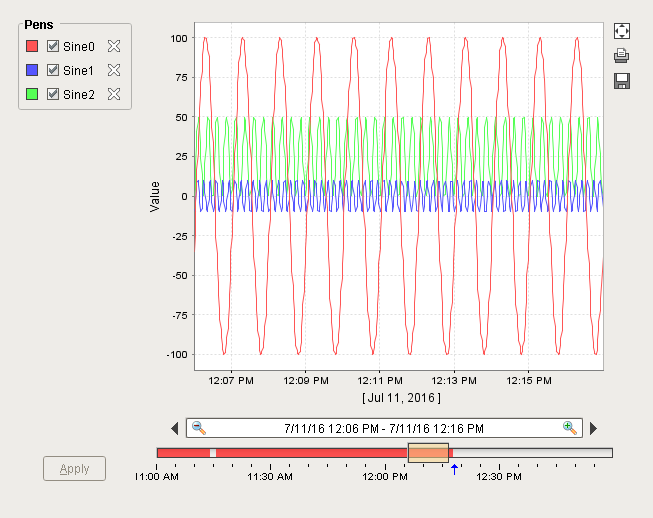Disable the Sine2 pen checkbox
This screenshot has height=518, width=653.
53,94
